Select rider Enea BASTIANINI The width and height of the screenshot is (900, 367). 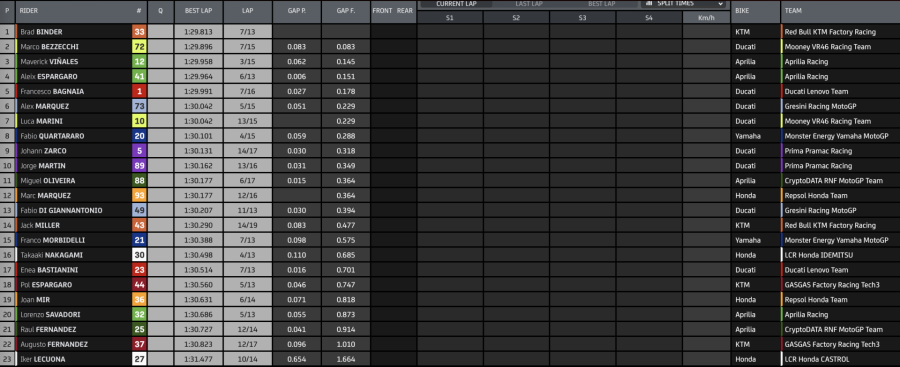coord(49,270)
